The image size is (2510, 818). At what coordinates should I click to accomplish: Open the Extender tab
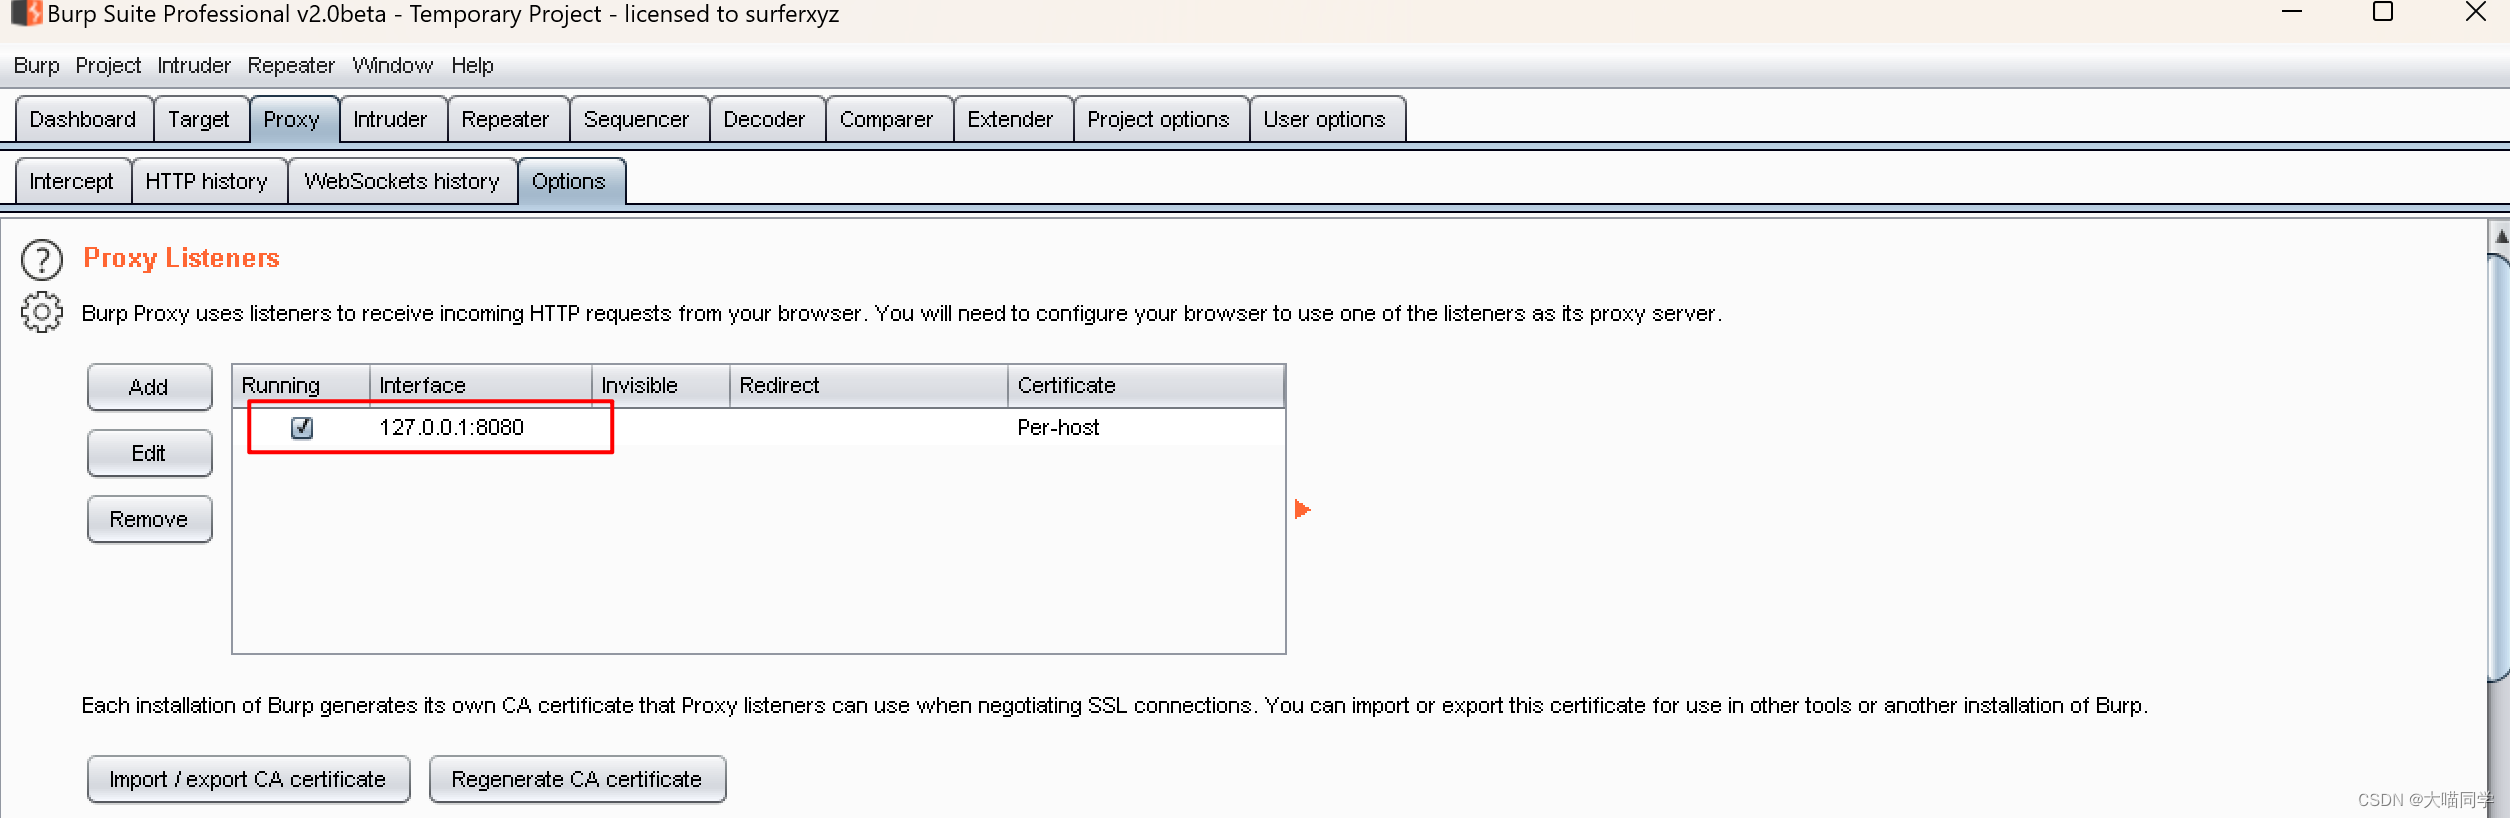(1011, 120)
